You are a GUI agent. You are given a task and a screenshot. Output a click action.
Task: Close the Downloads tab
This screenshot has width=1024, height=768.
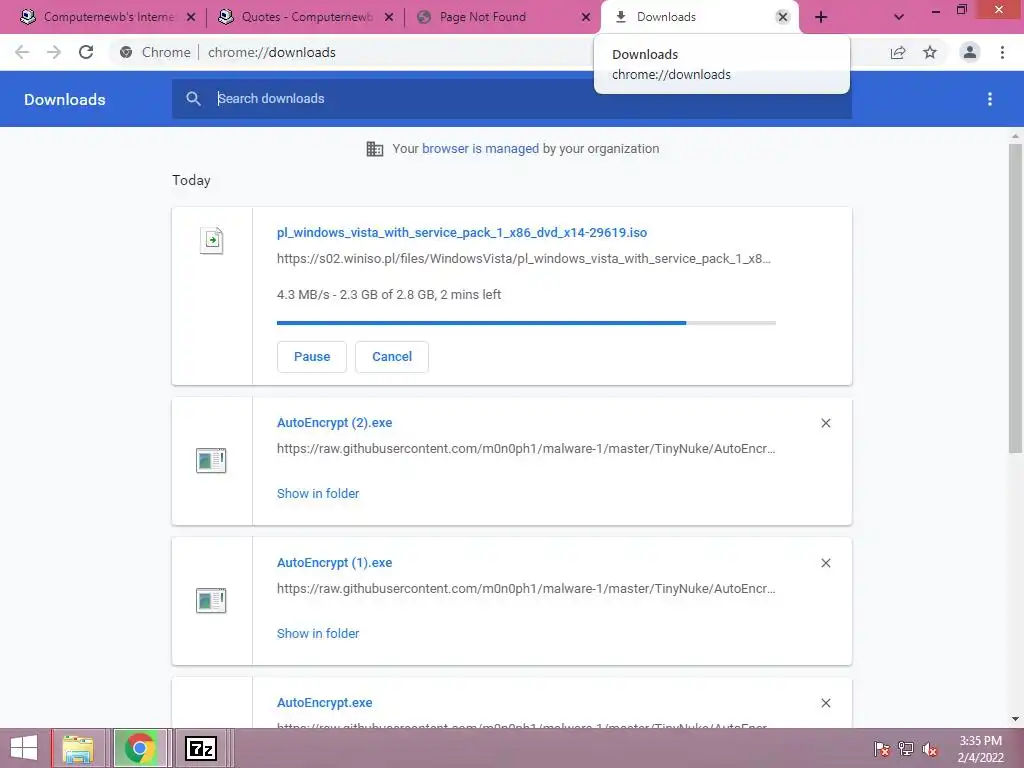coord(782,17)
